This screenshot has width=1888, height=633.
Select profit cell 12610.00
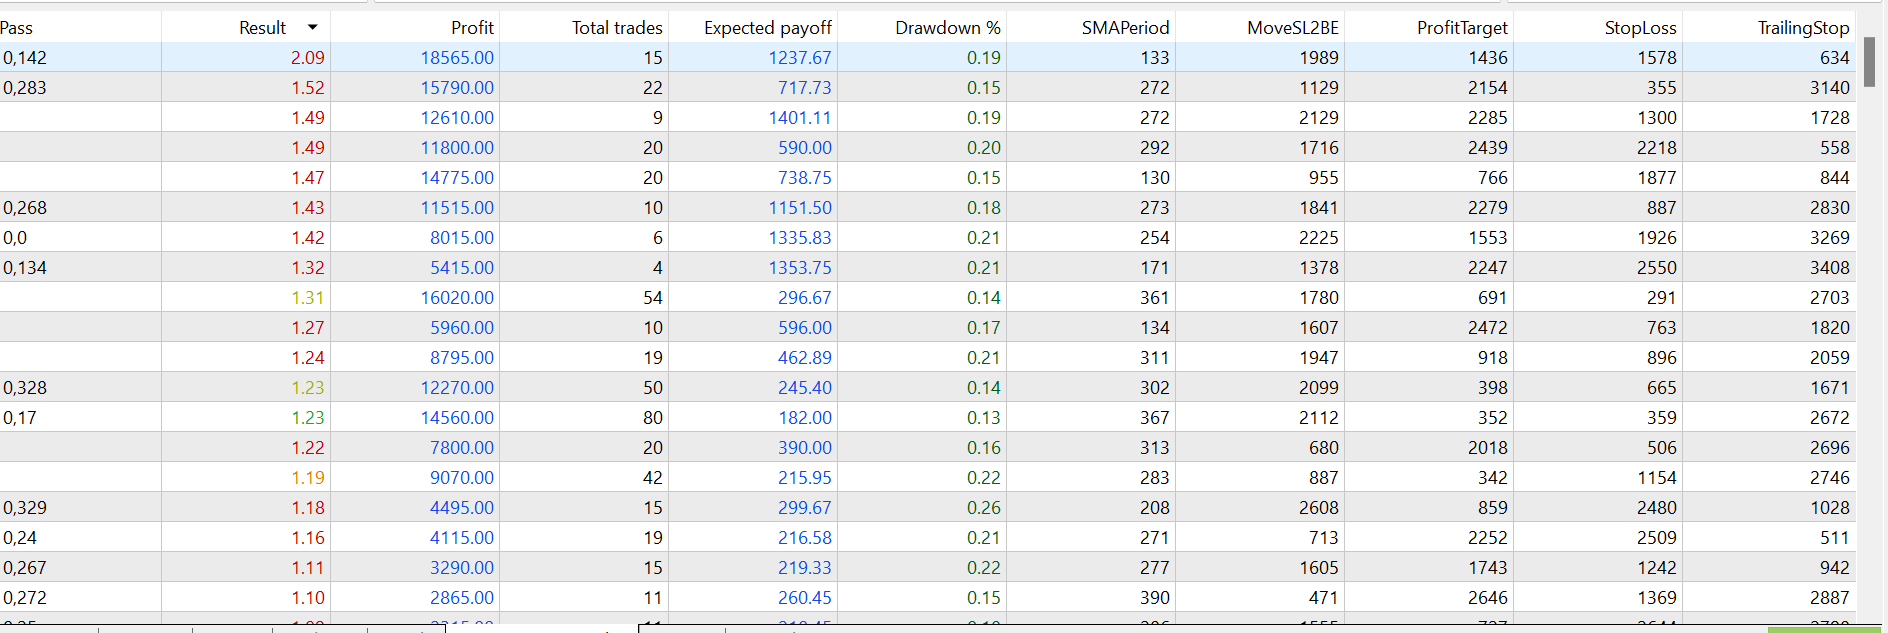[457, 118]
